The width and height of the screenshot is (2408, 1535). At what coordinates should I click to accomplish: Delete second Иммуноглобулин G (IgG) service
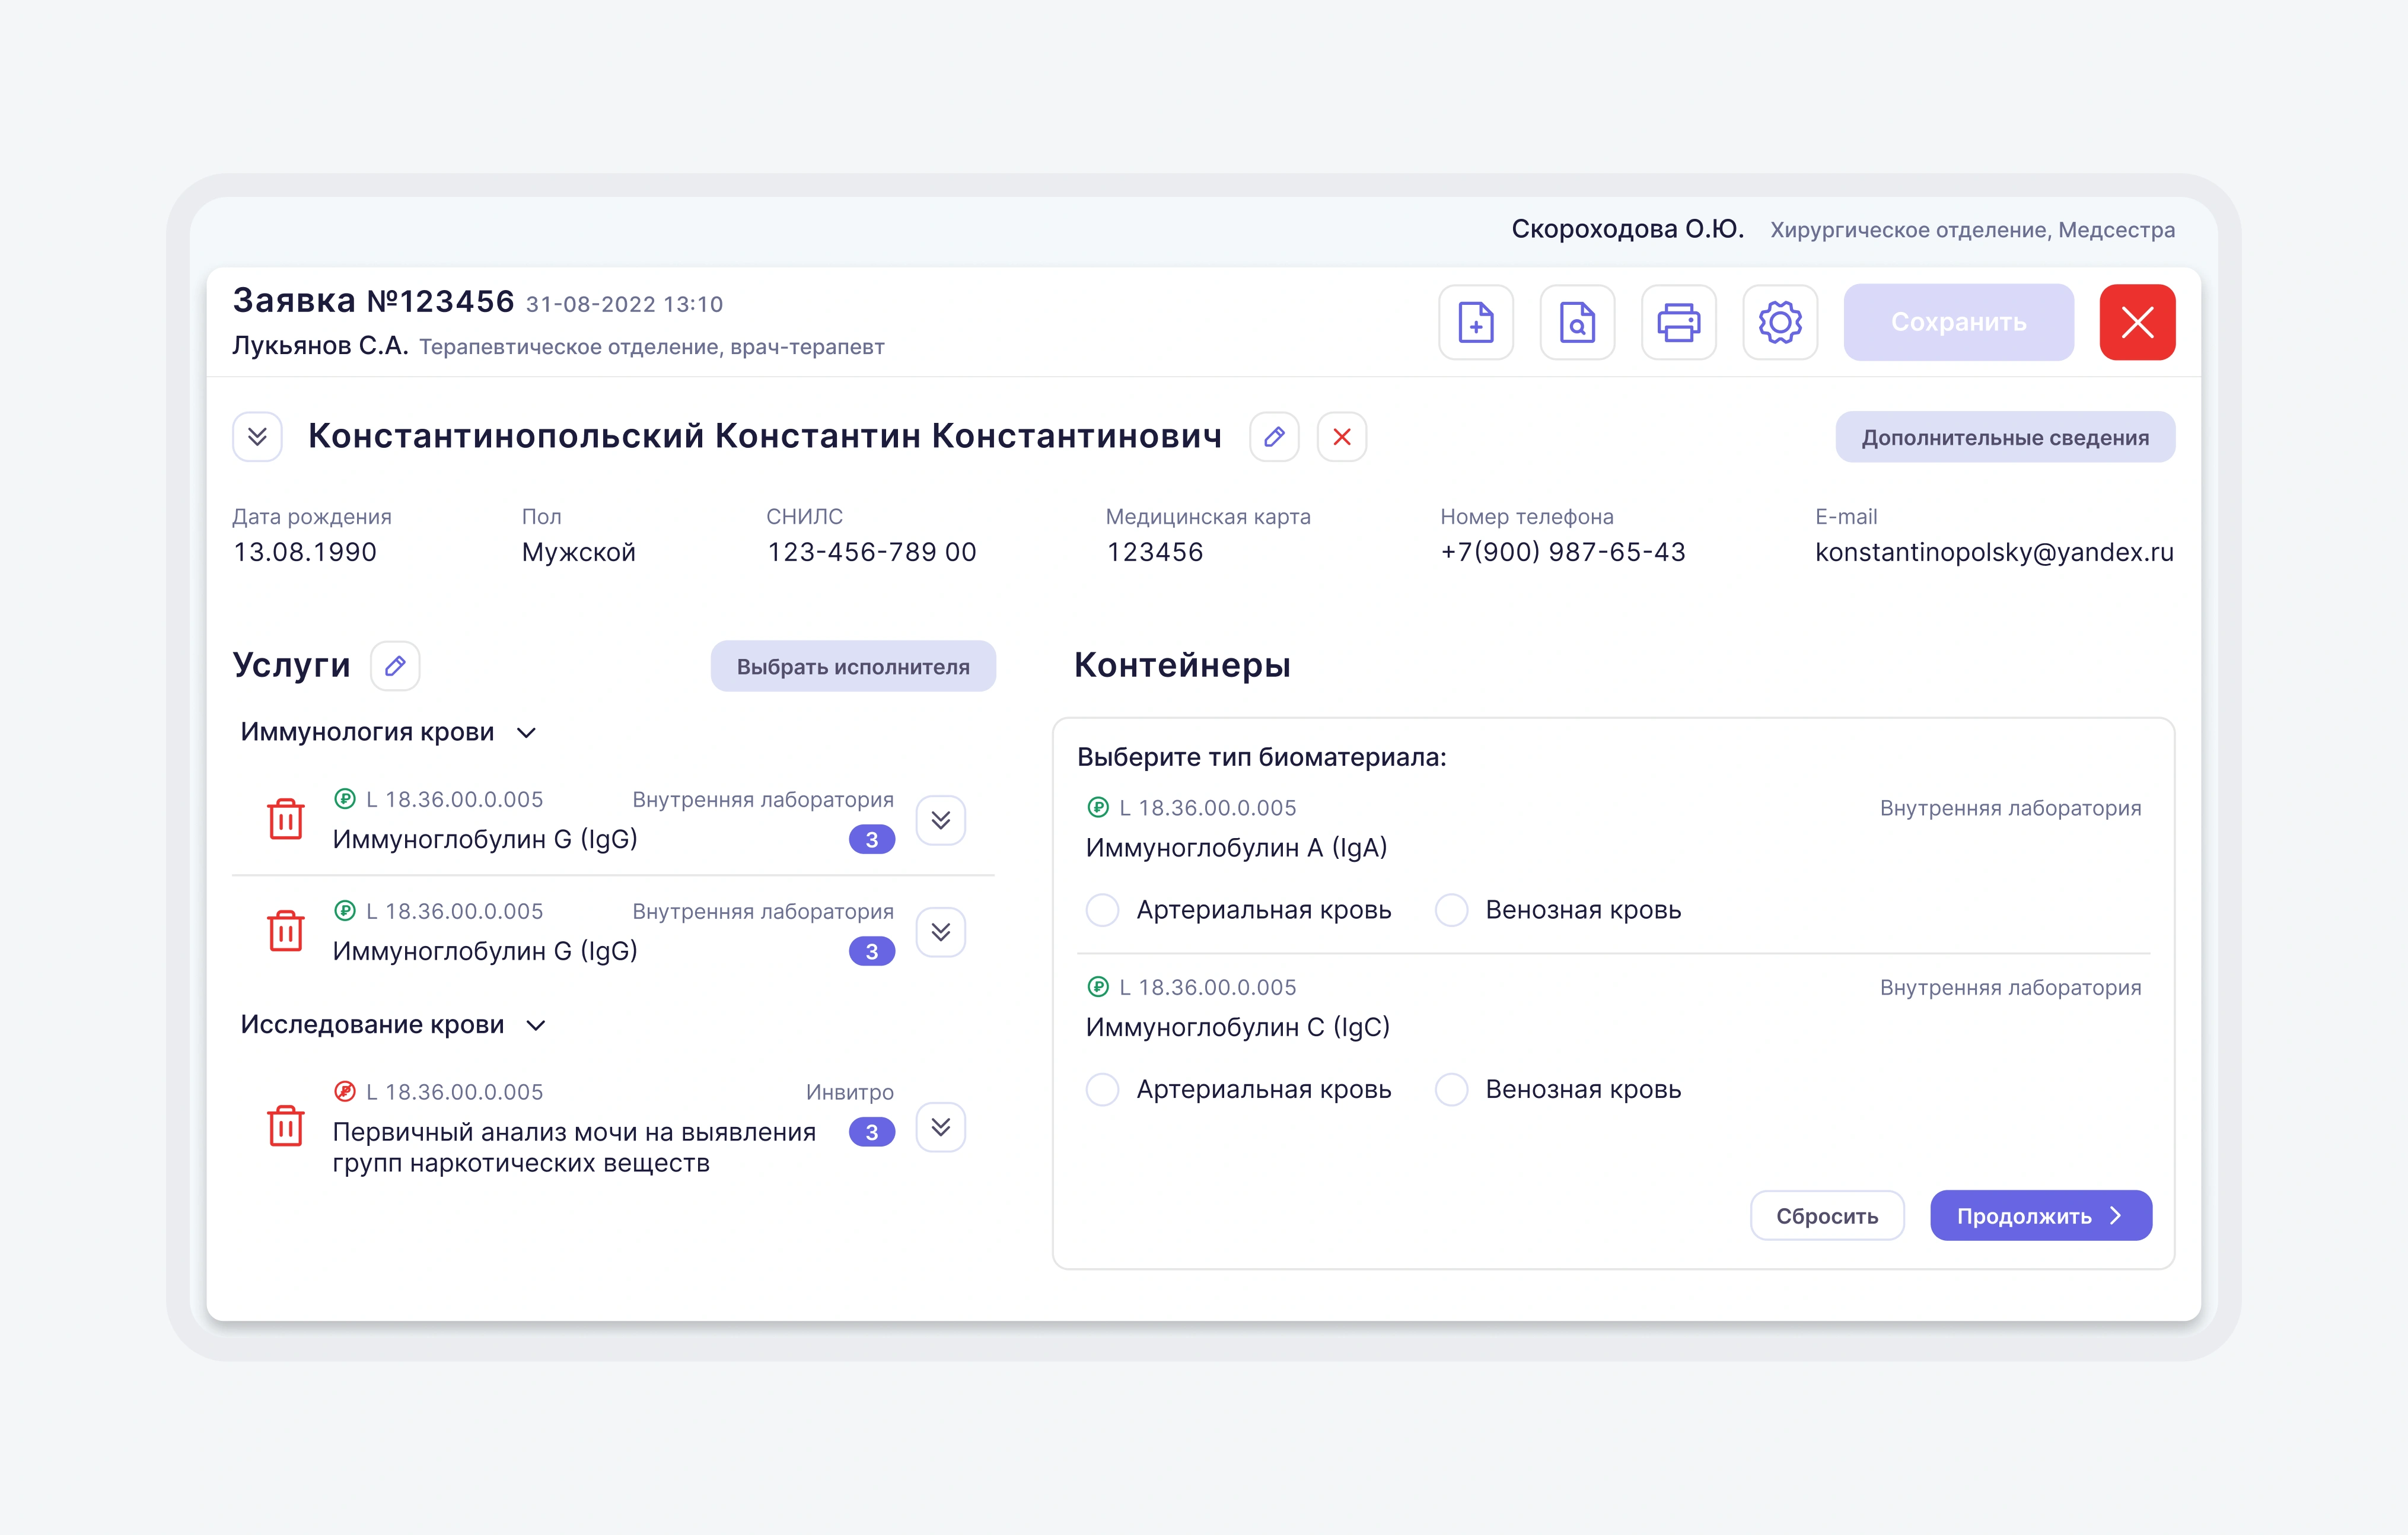pyautogui.click(x=286, y=931)
